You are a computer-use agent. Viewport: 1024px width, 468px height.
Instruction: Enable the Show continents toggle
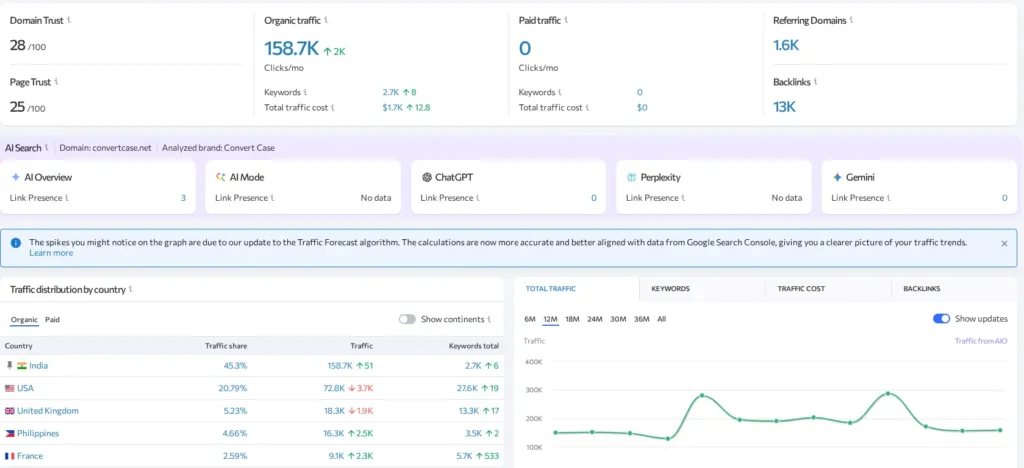point(407,319)
